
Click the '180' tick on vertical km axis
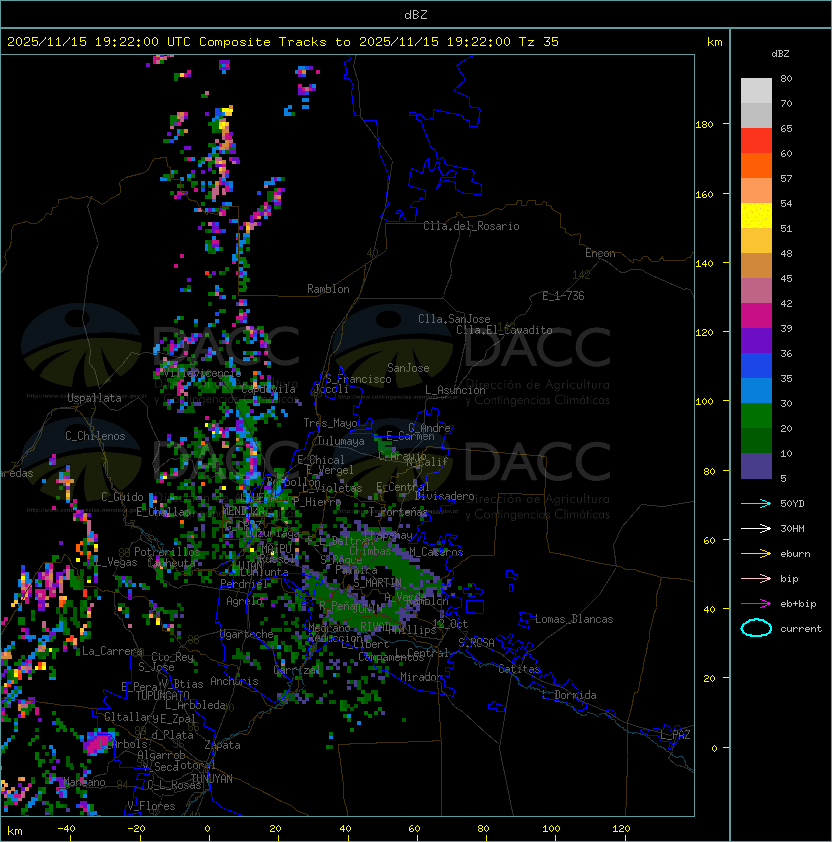[x=704, y=125]
